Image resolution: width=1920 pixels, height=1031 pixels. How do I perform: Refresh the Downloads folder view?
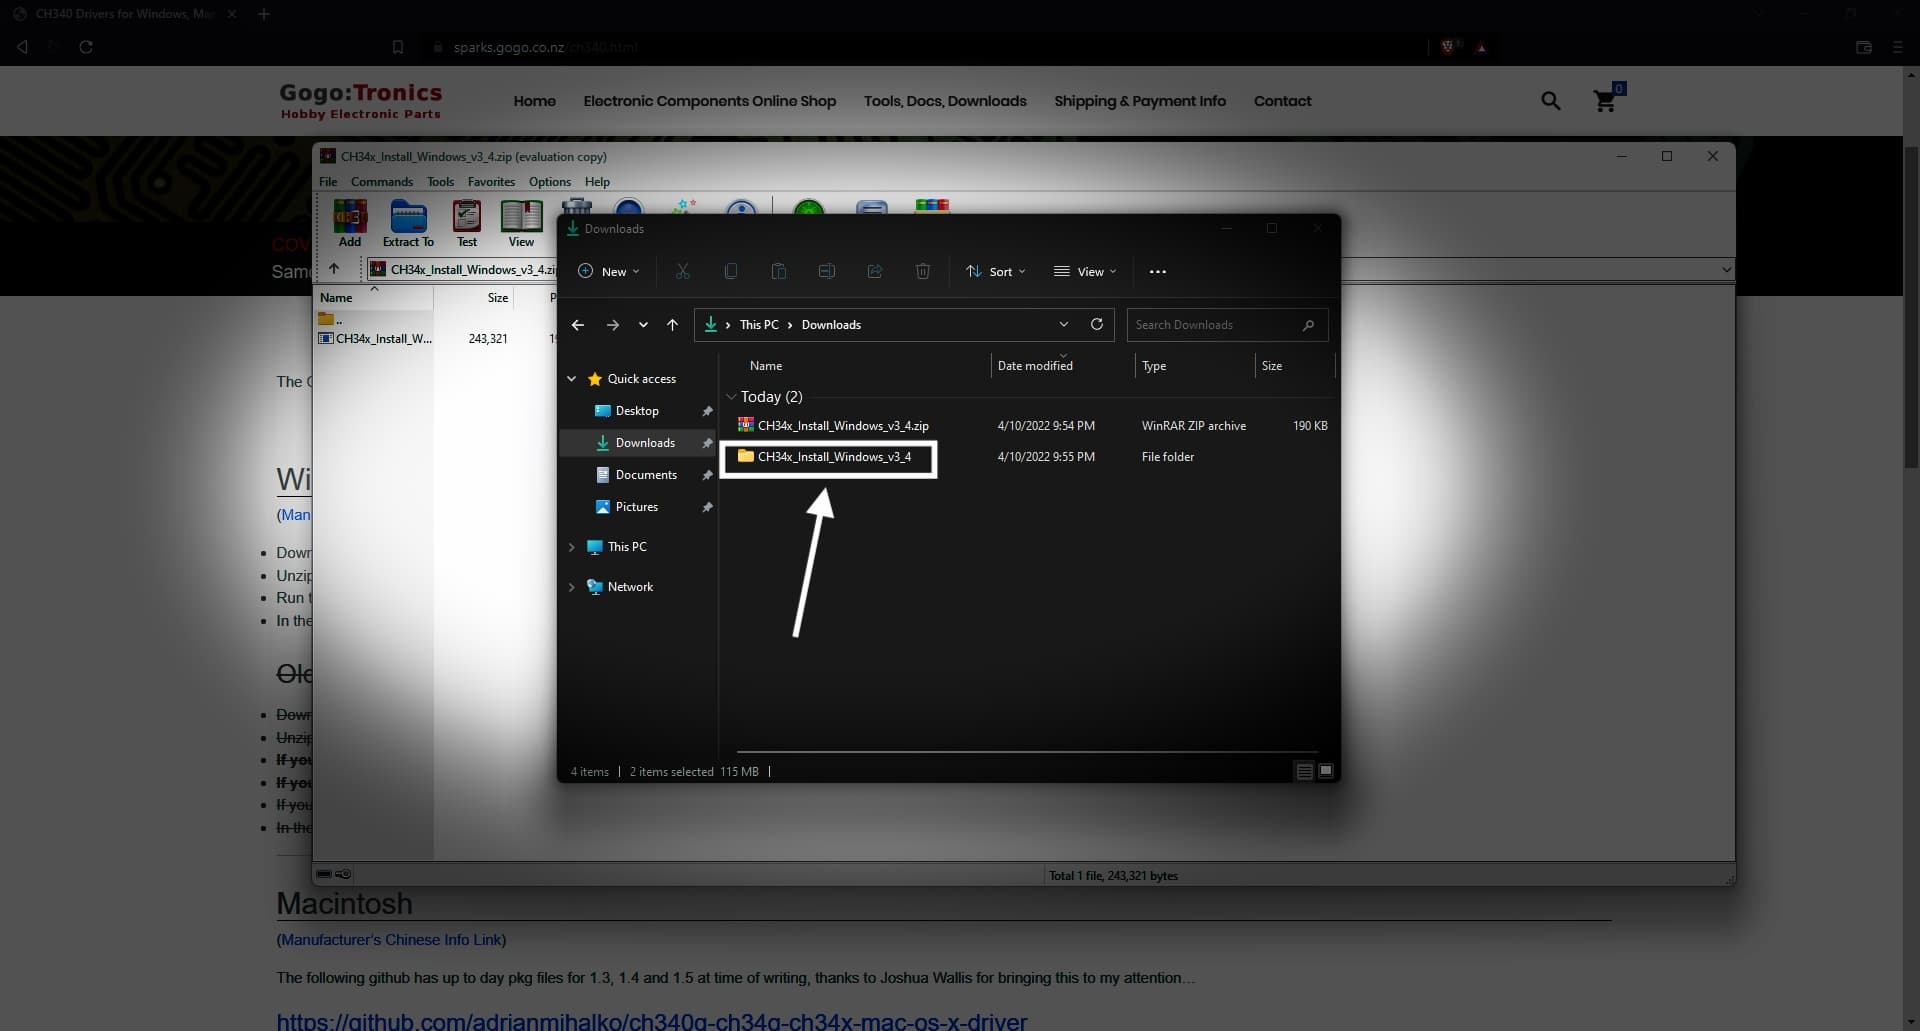point(1097,324)
